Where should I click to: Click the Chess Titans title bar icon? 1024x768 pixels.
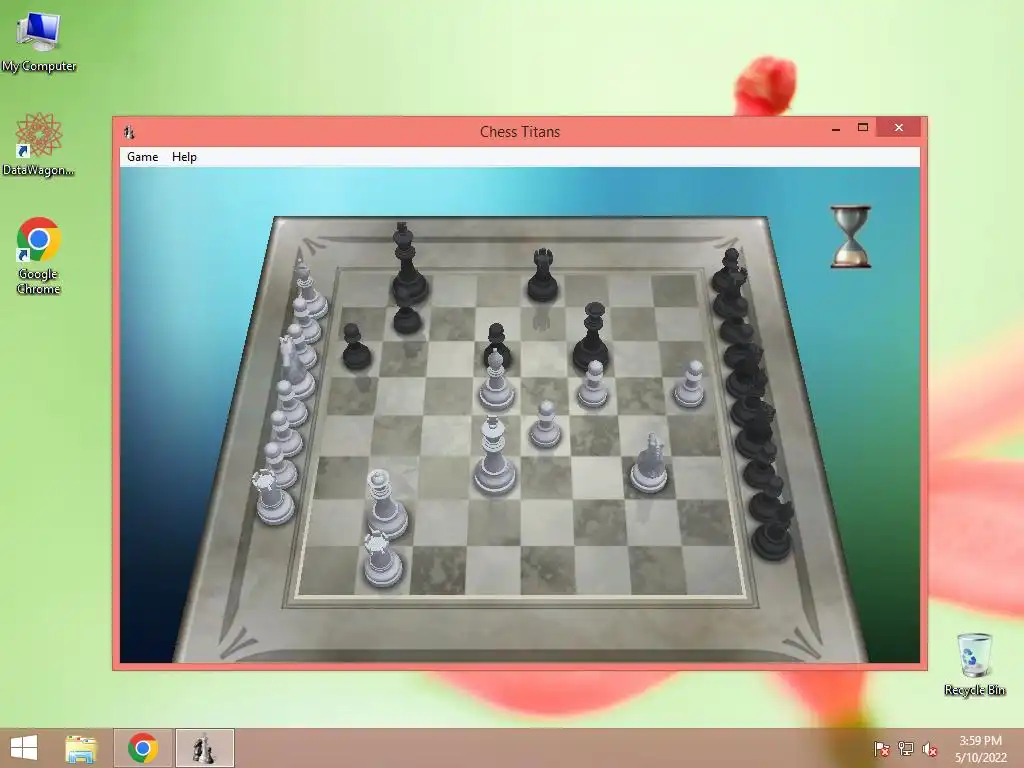[129, 132]
